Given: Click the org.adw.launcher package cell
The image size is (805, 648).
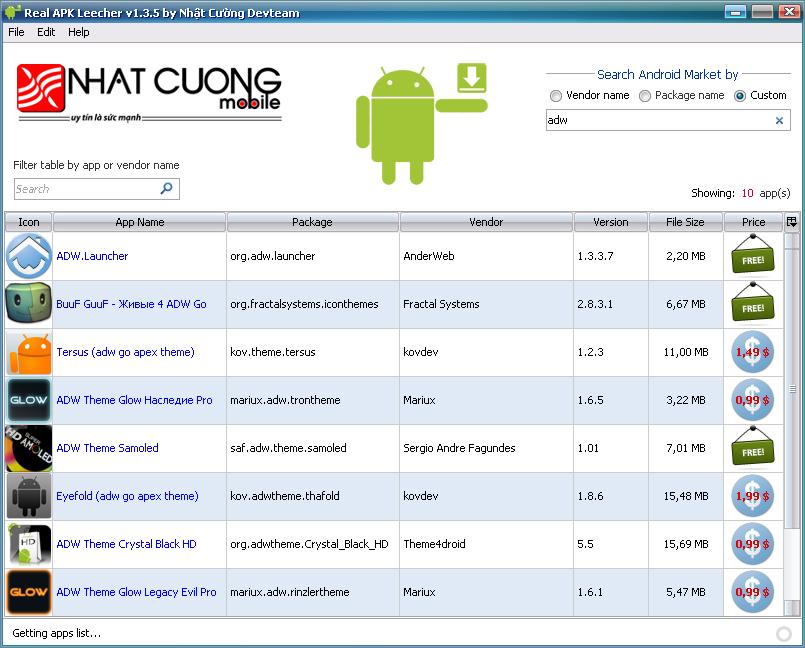Looking at the screenshot, I should [x=313, y=256].
